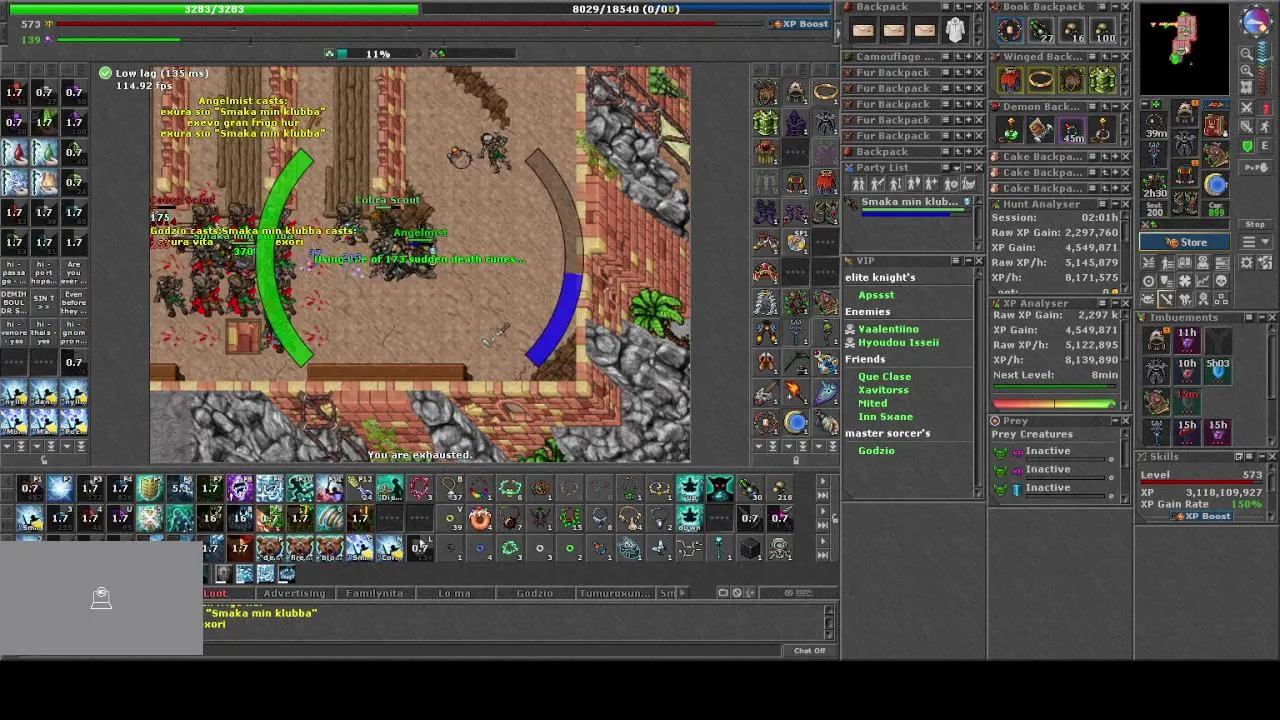Open the Familynita chat tab

[x=374, y=593]
